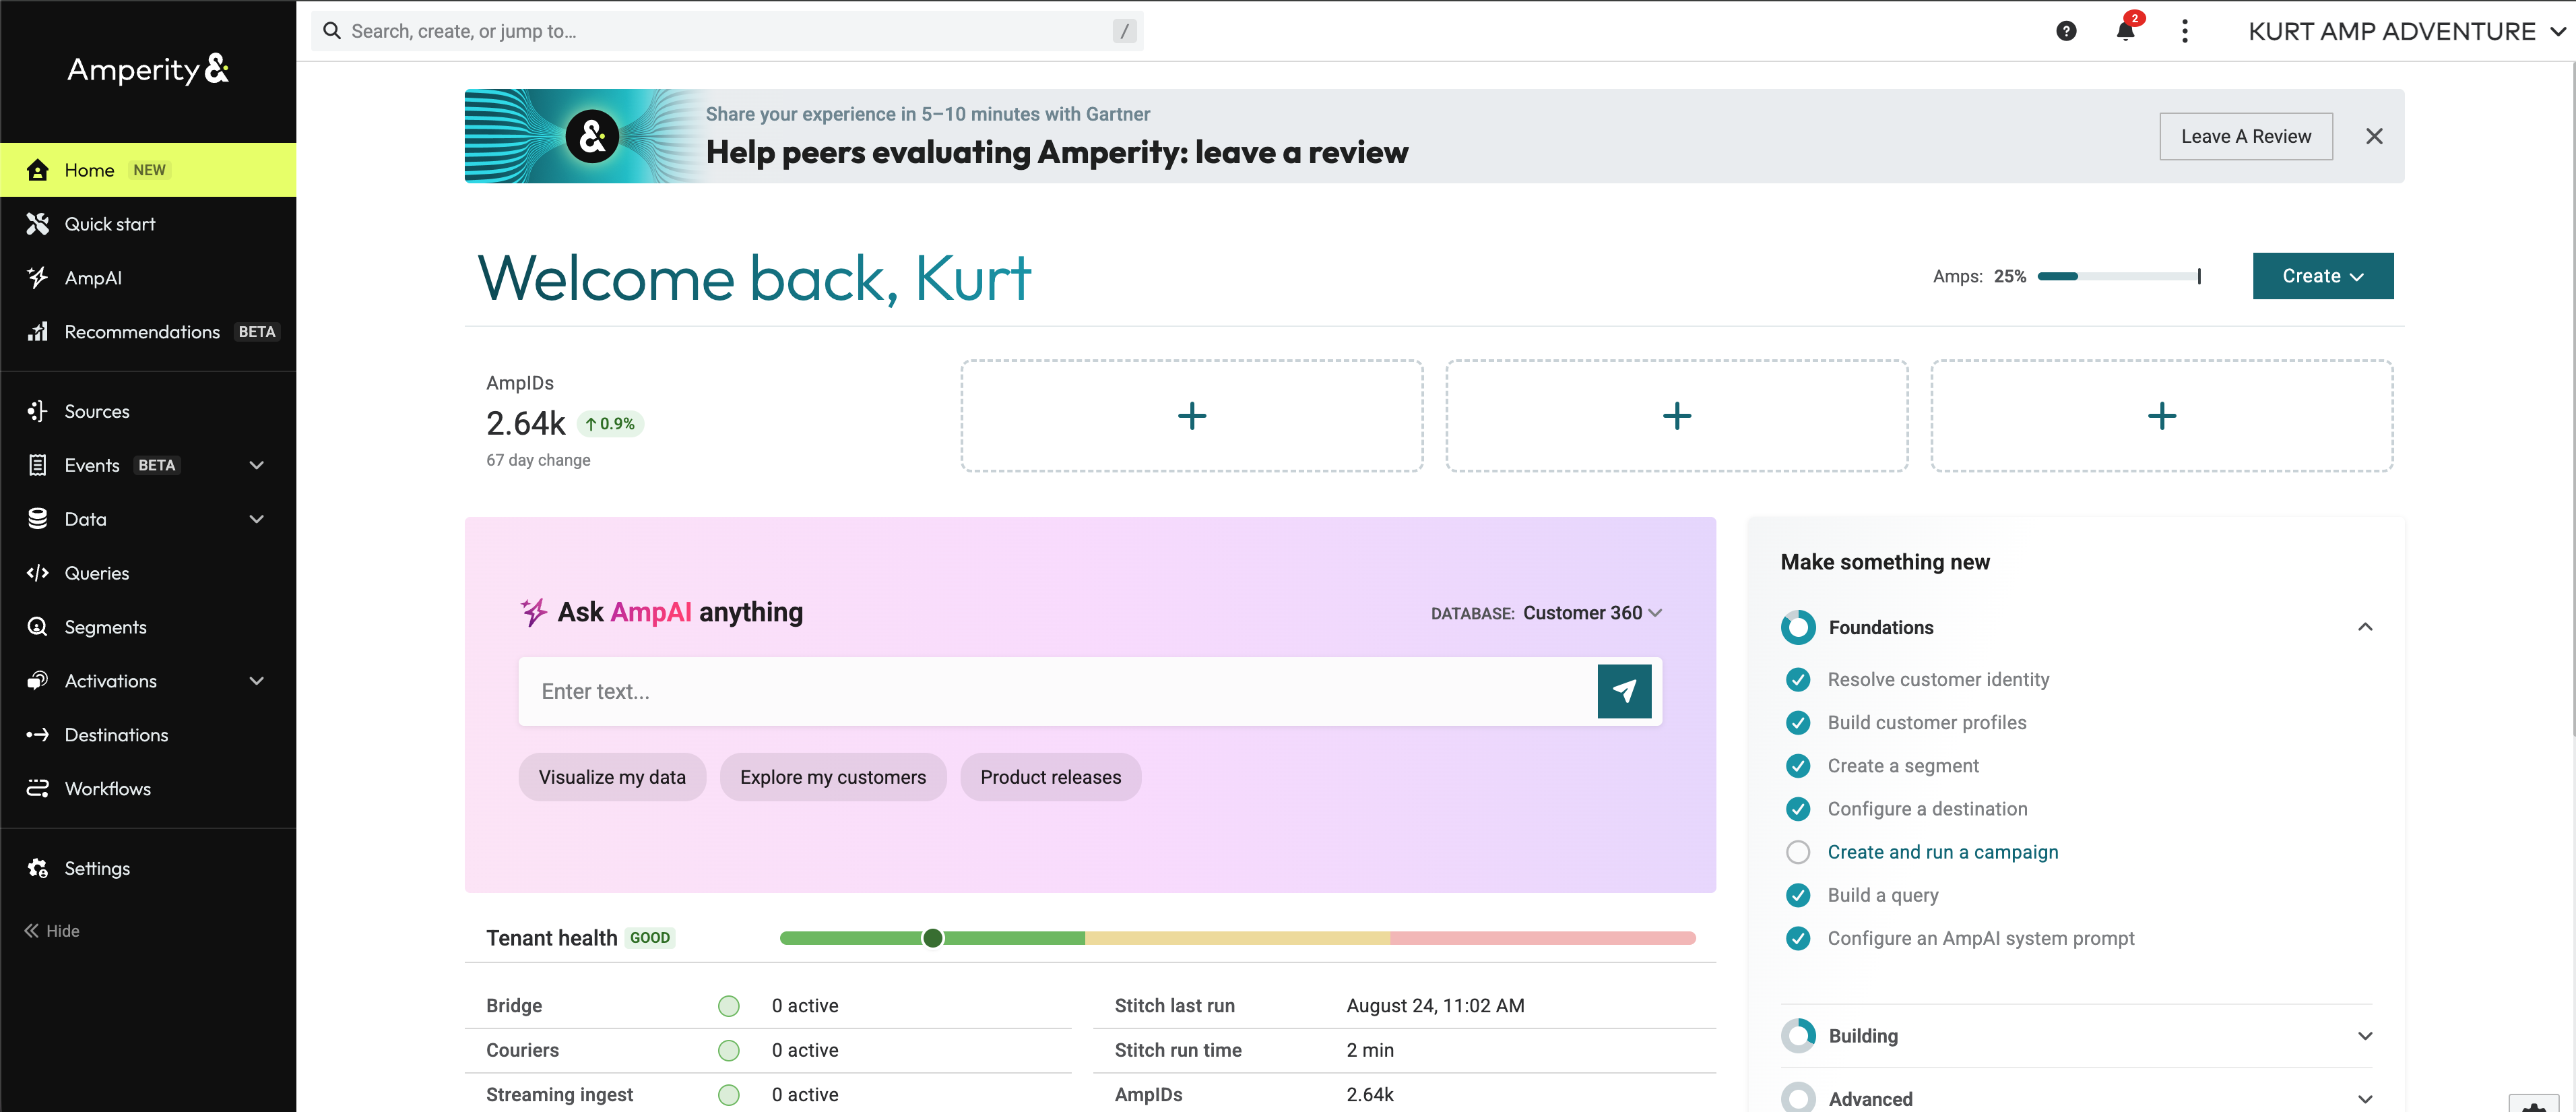Toggle the Create a segment checkmark
Screen dimensions: 2576x1112
1797,766
